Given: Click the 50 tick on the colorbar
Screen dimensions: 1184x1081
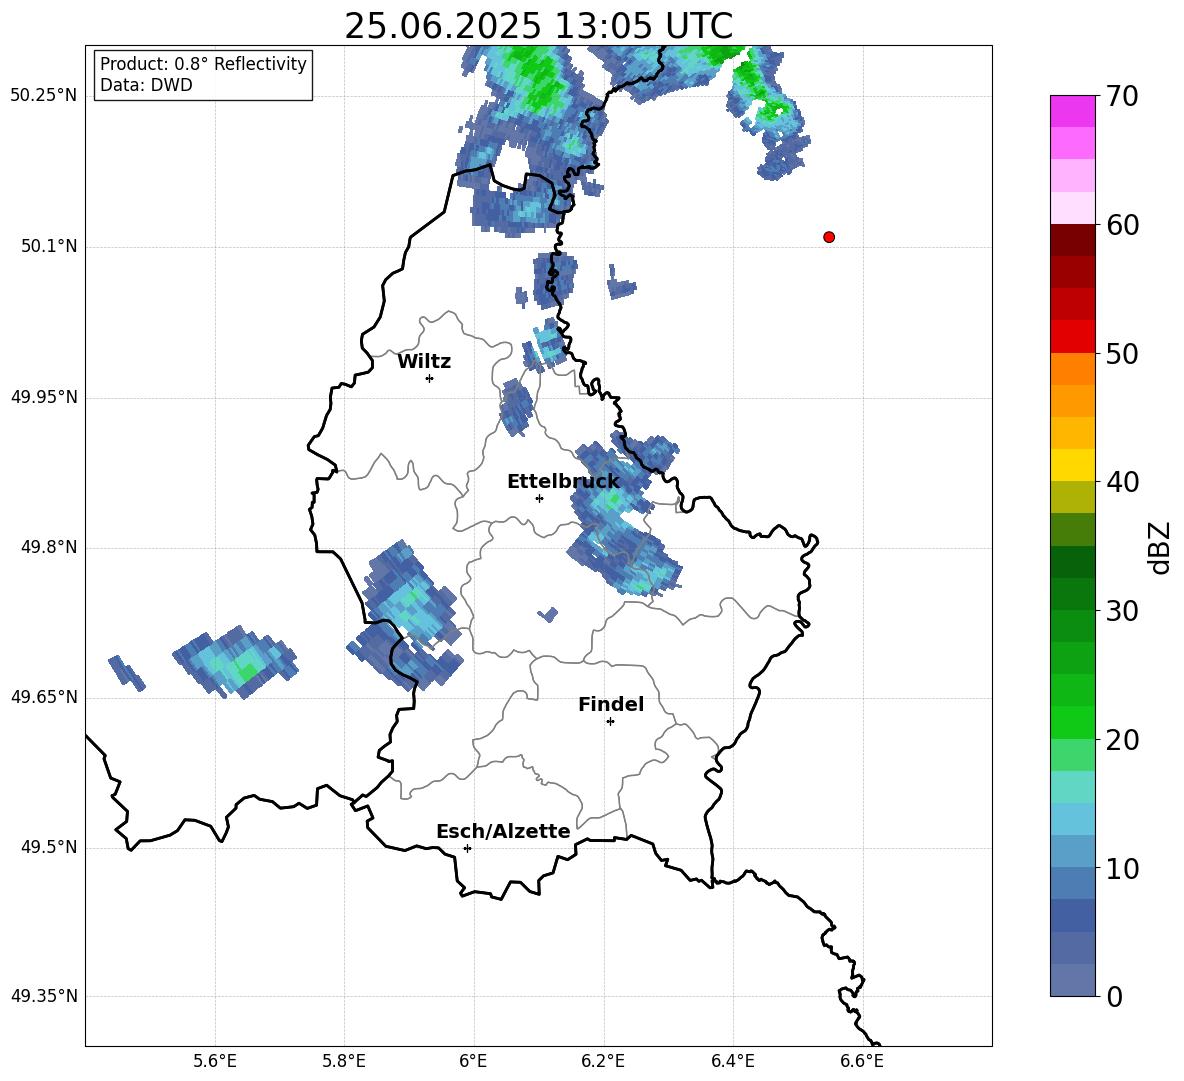Looking at the screenshot, I should click(x=1121, y=353).
